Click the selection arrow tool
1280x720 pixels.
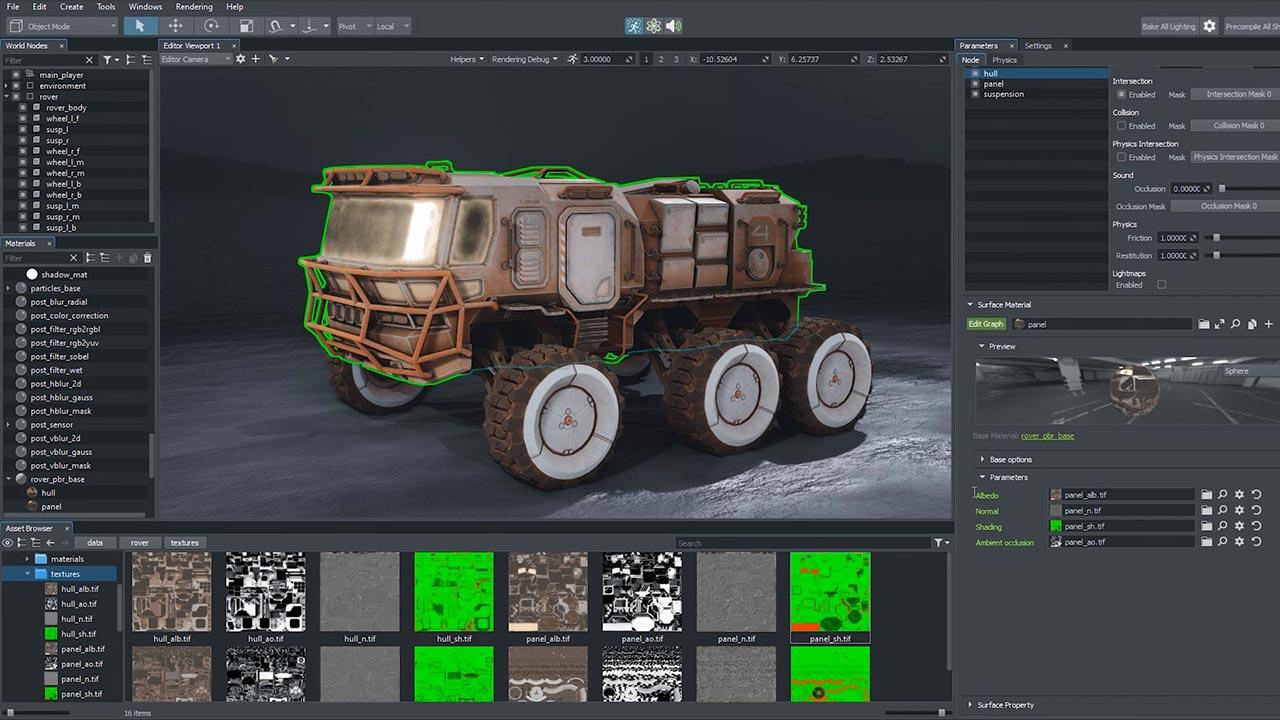140,26
